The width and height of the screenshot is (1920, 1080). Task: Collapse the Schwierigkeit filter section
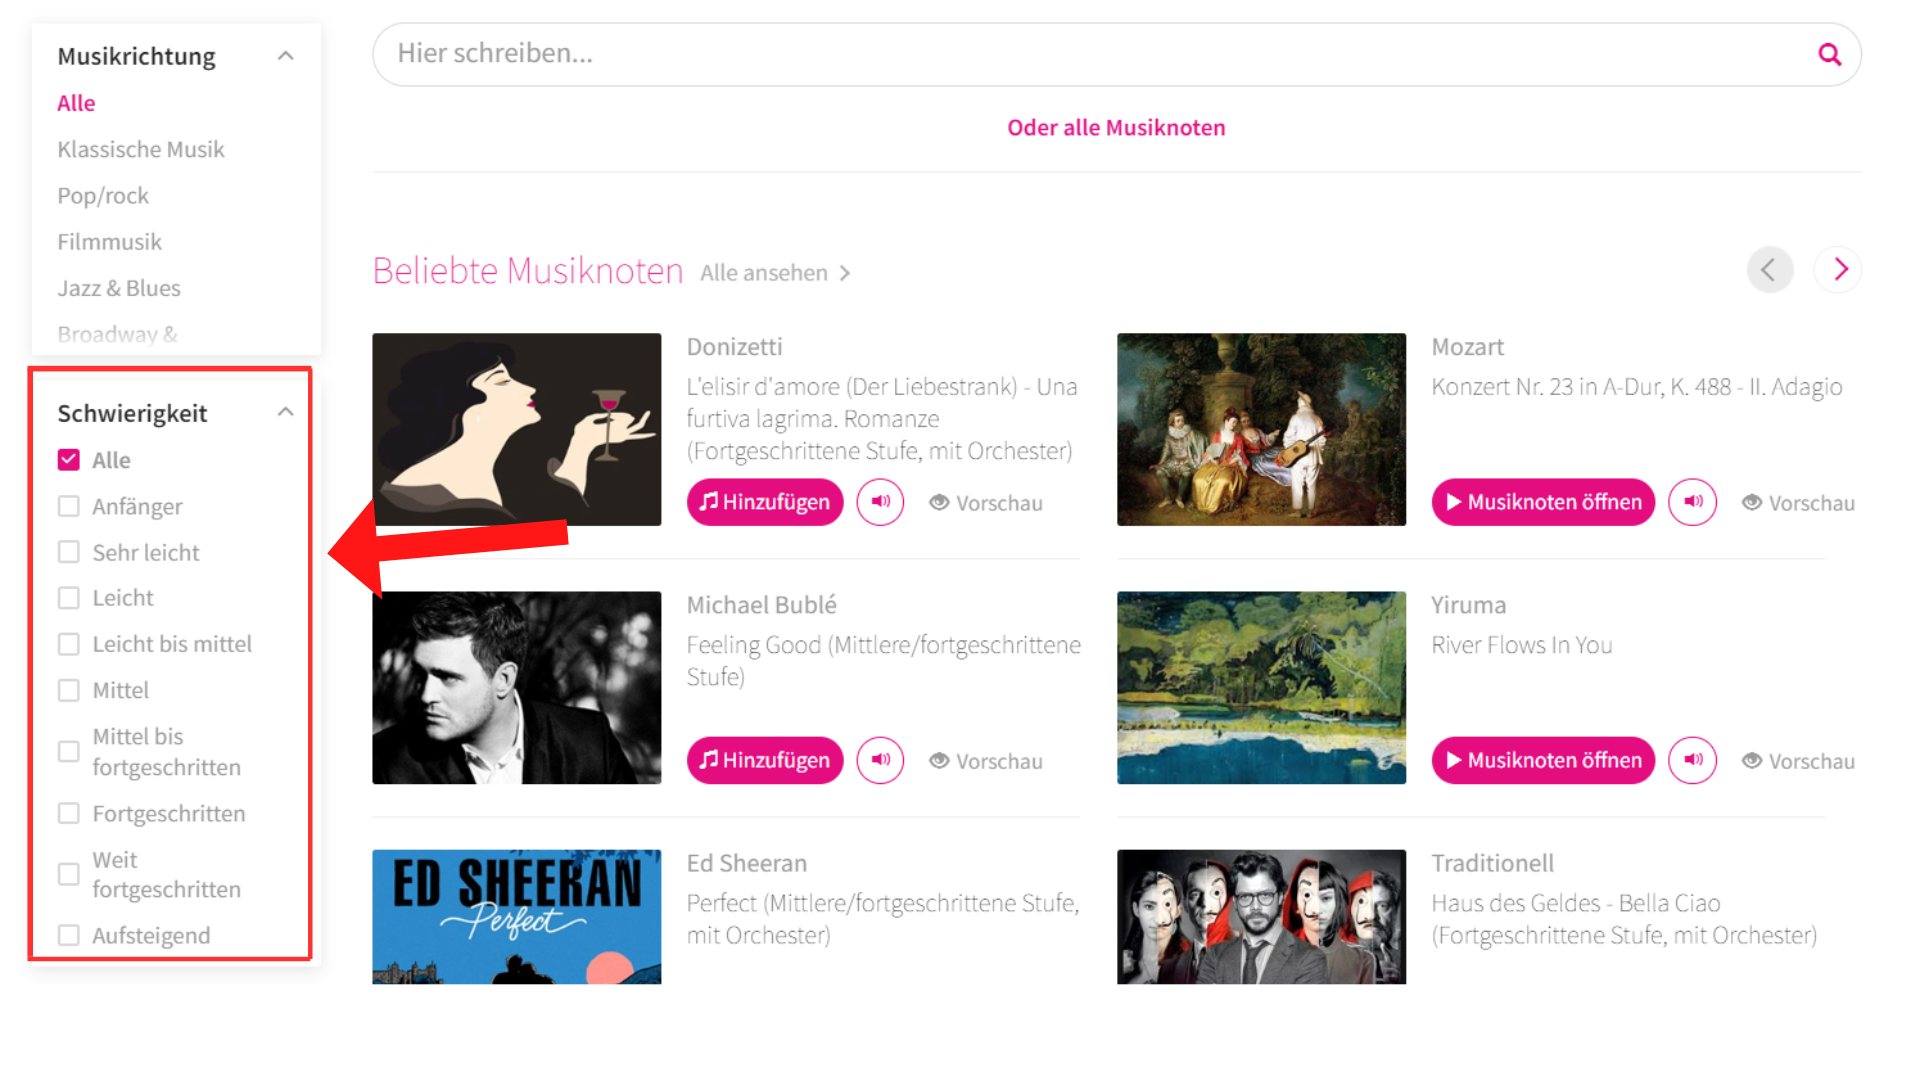[285, 412]
